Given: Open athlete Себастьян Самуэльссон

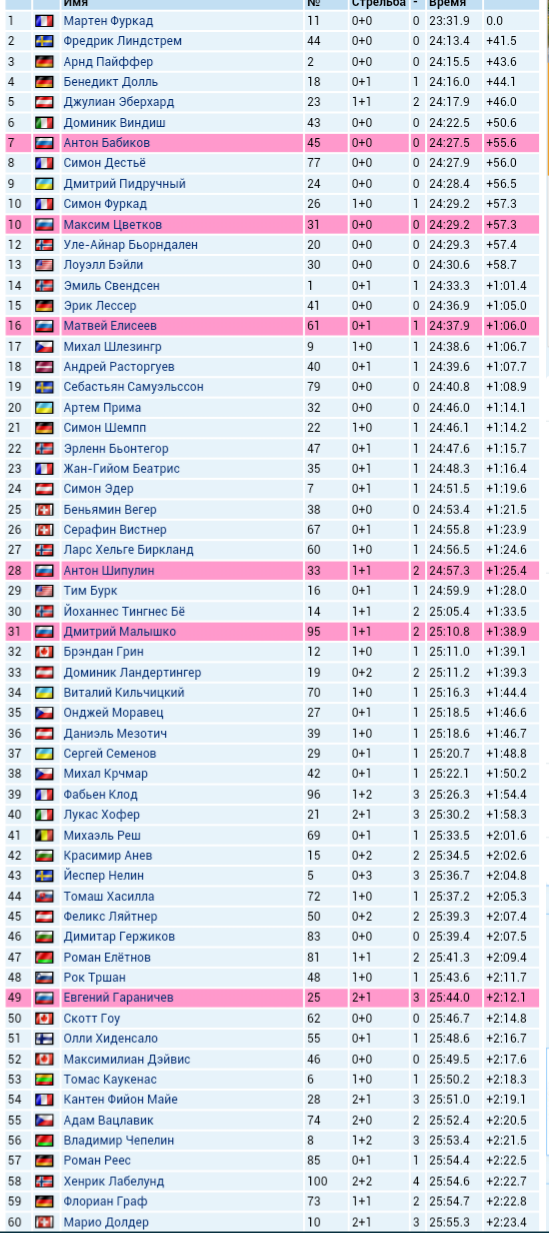Looking at the screenshot, I should (x=133, y=387).
